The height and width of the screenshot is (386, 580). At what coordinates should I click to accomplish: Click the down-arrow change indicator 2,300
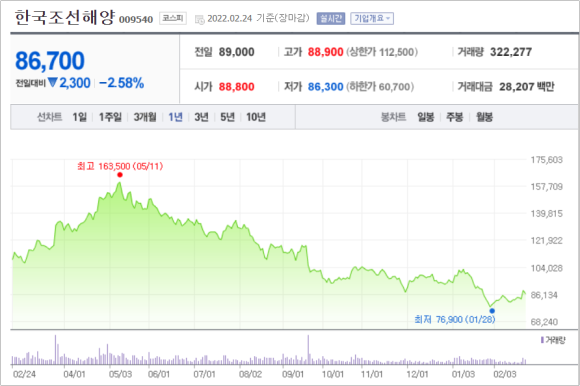pyautogui.click(x=69, y=83)
